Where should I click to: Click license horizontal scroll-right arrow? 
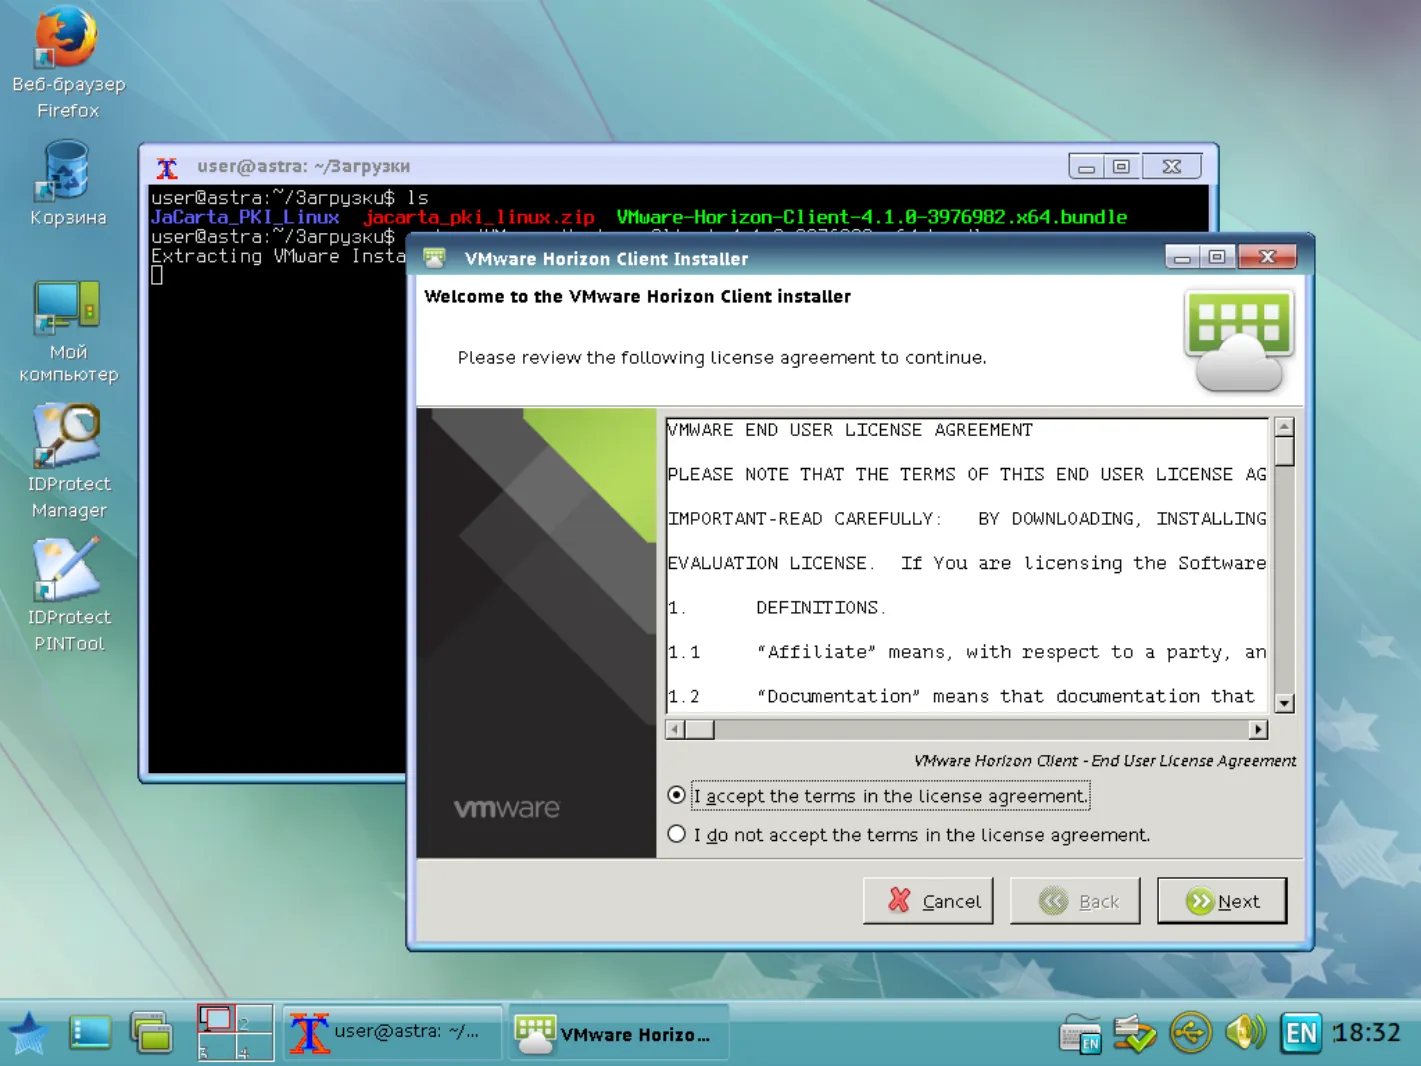coord(1258,730)
